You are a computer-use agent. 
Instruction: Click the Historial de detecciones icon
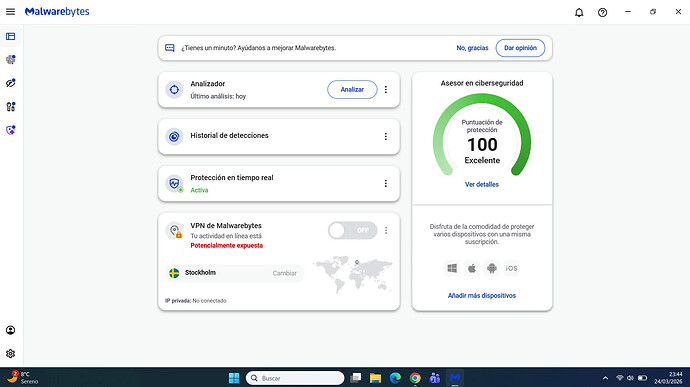[x=174, y=136]
